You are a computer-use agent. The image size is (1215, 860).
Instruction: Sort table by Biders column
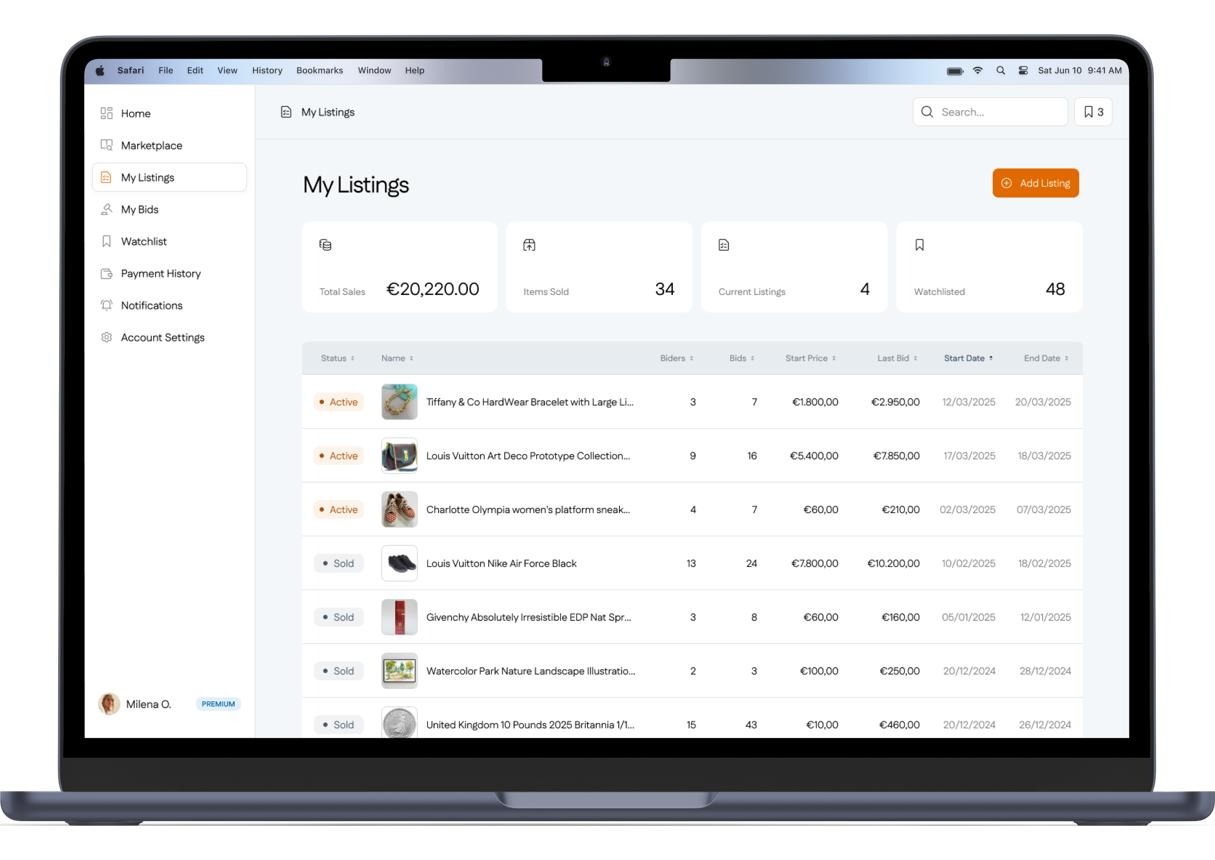[676, 358]
